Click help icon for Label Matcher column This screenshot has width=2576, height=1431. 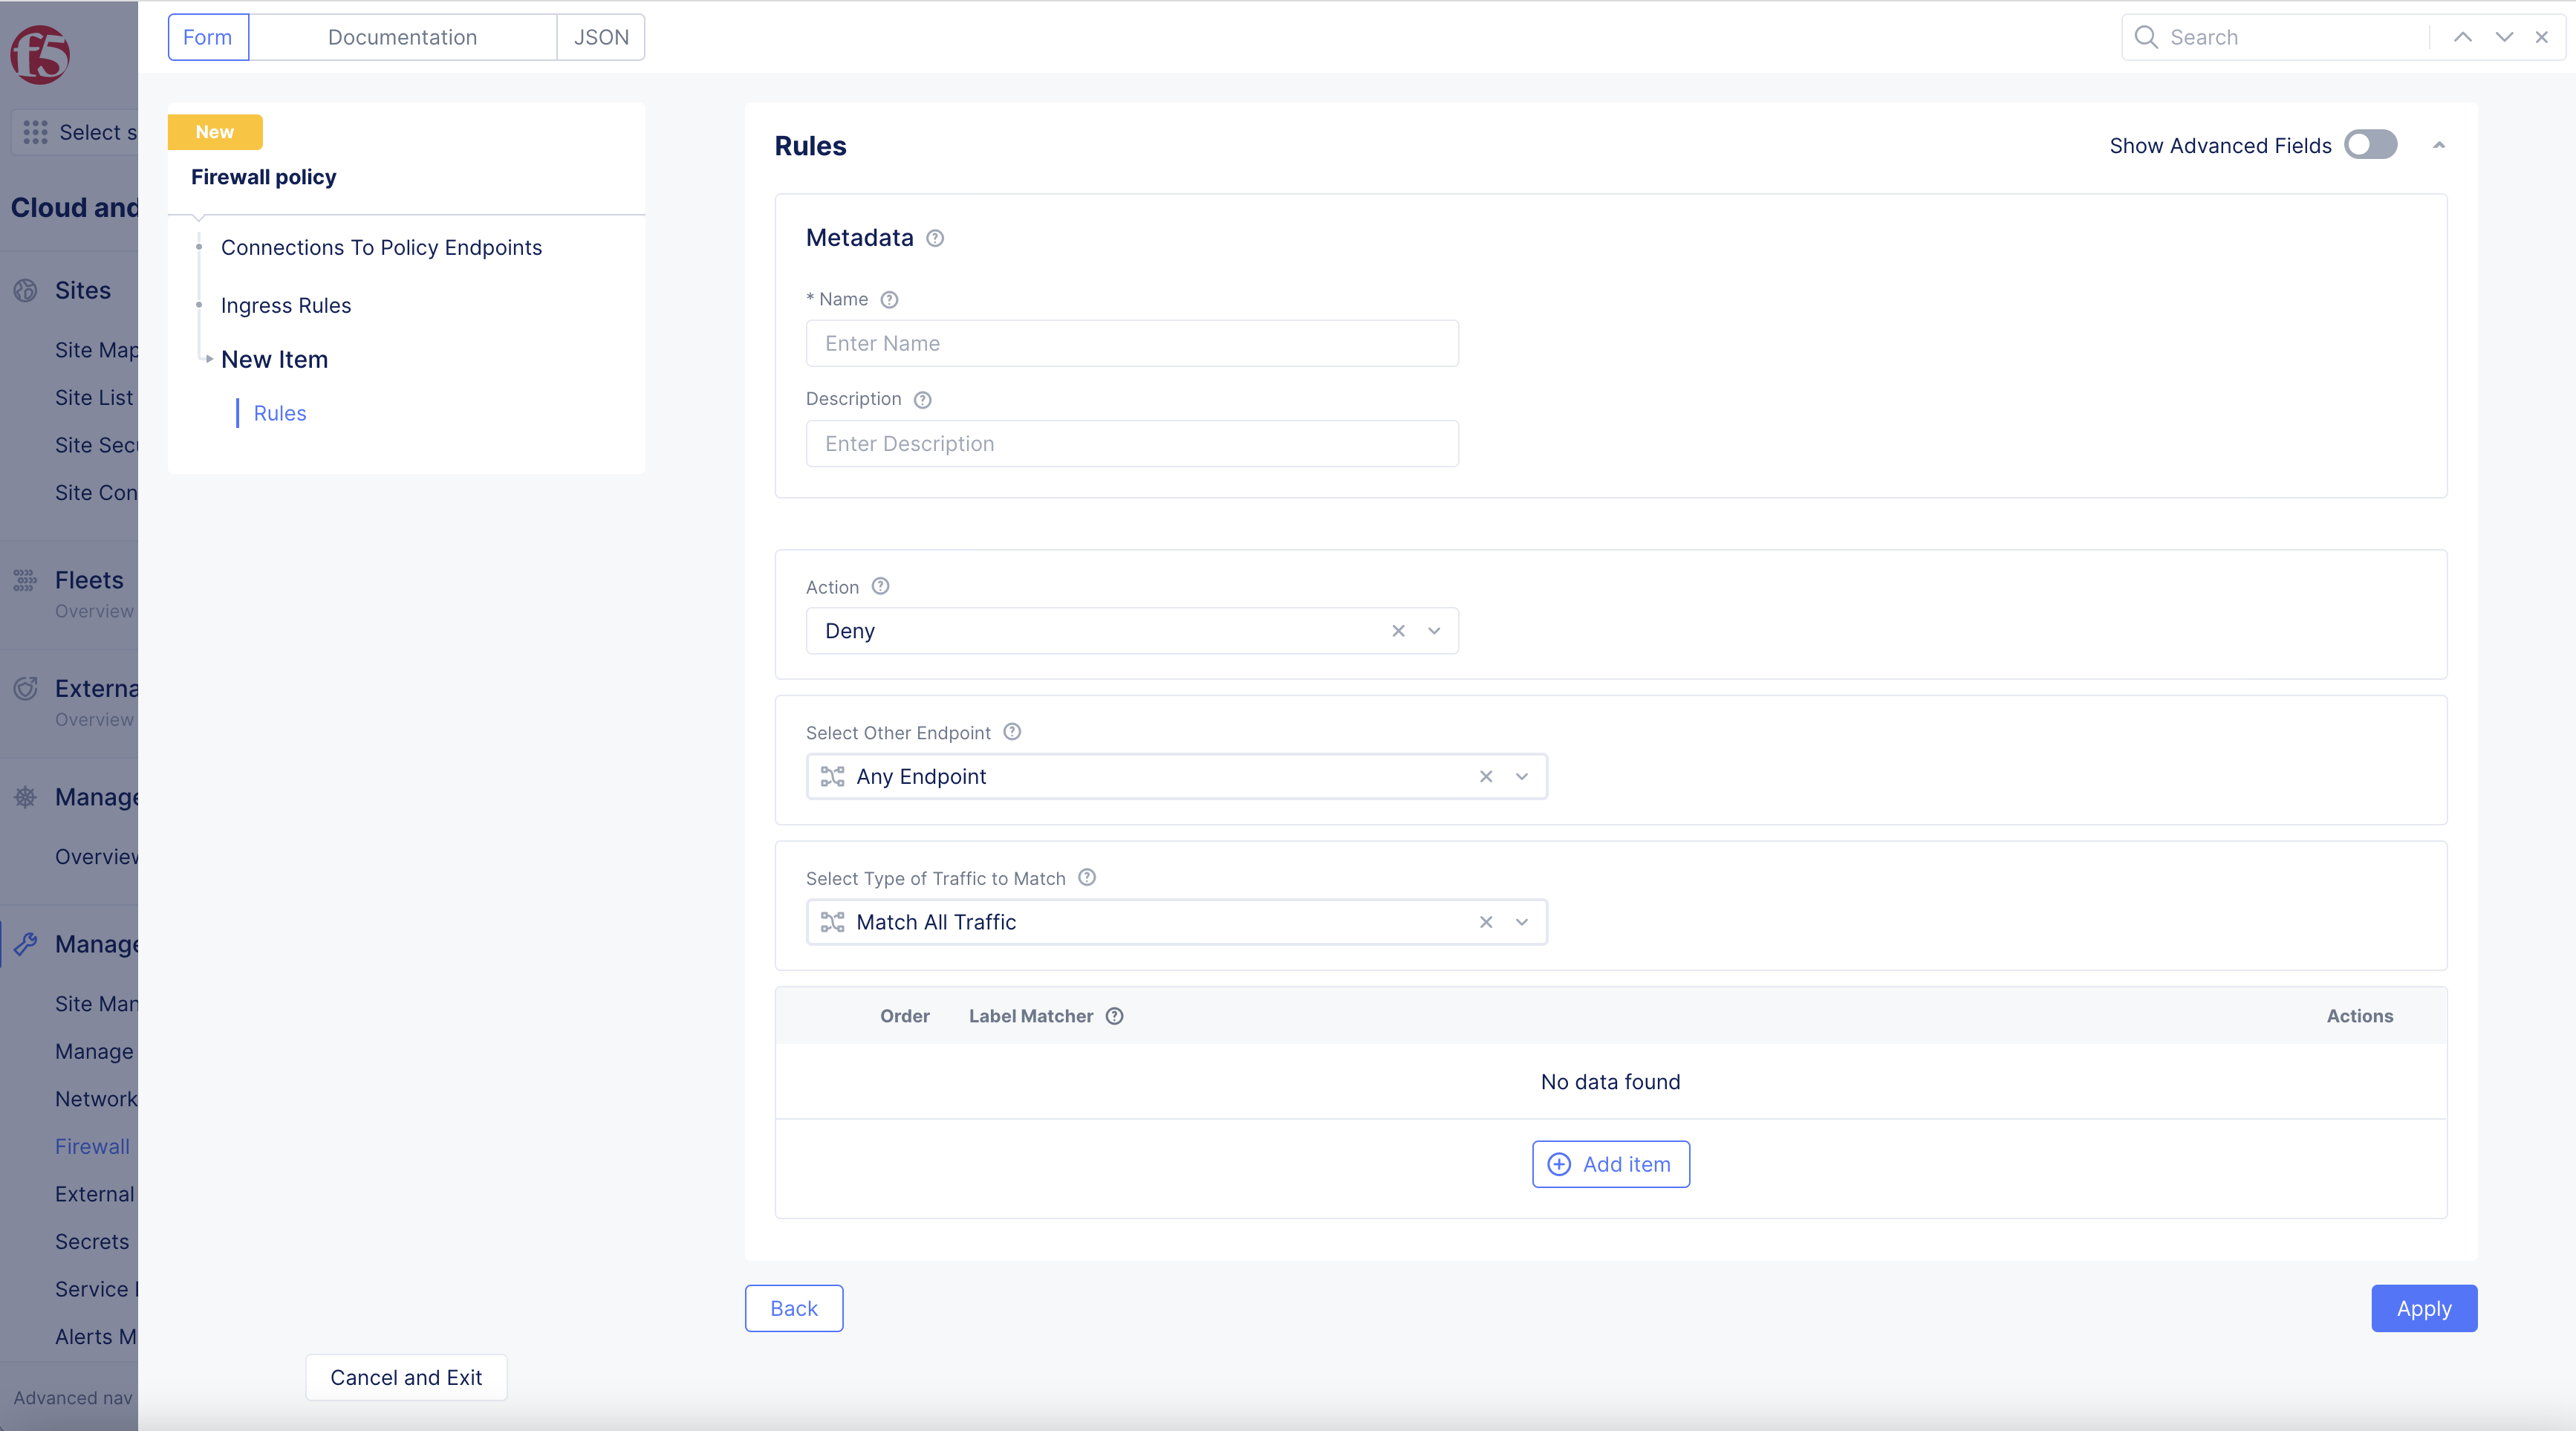coord(1114,1016)
